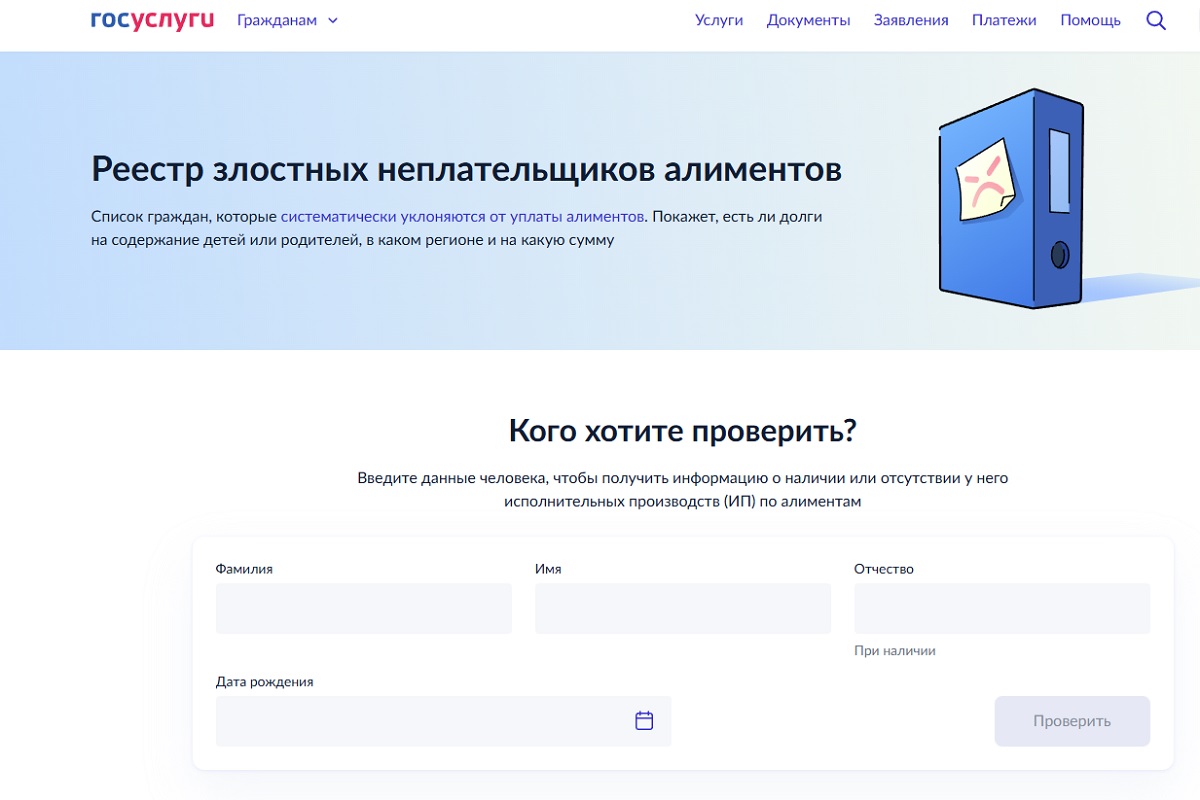The height and width of the screenshot is (800, 1200).
Task: Click the chevron next to Гражданам
Action: point(333,20)
